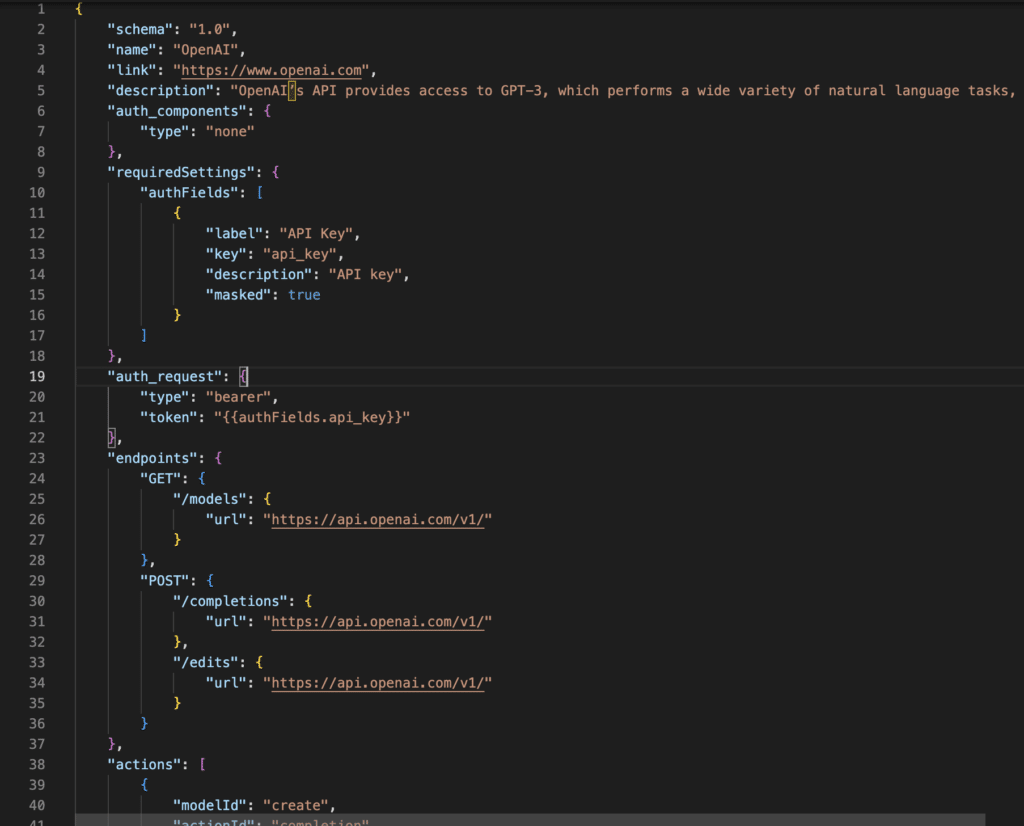
Task: Click the "key" key on line 13
Action: coord(226,254)
